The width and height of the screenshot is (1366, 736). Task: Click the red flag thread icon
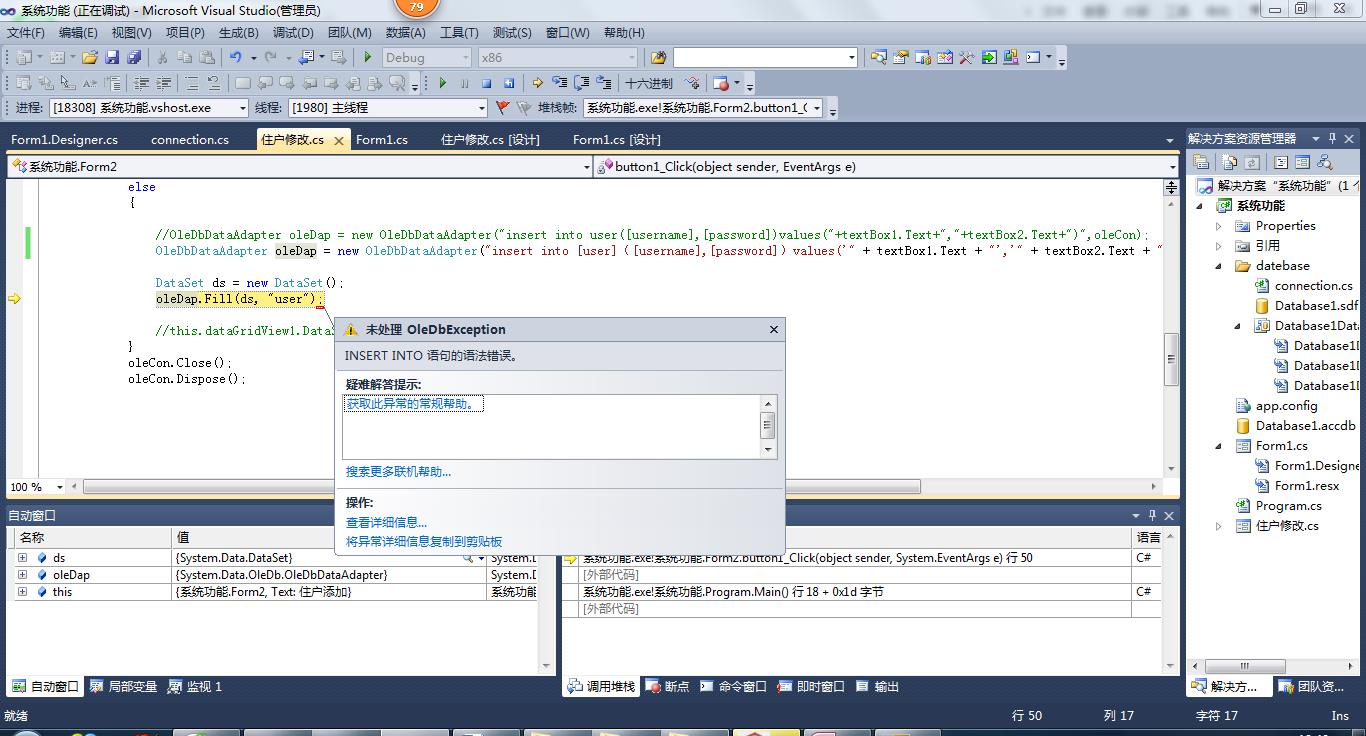pyautogui.click(x=503, y=108)
